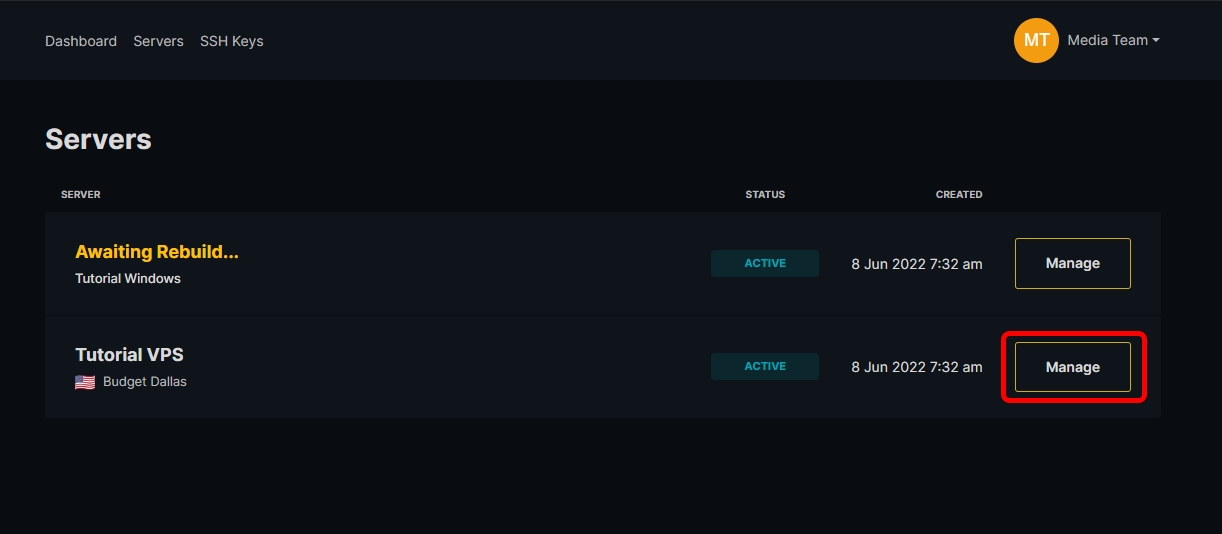This screenshot has height=534, width=1222.
Task: Go to the Dashboard nav item
Action: click(81, 41)
